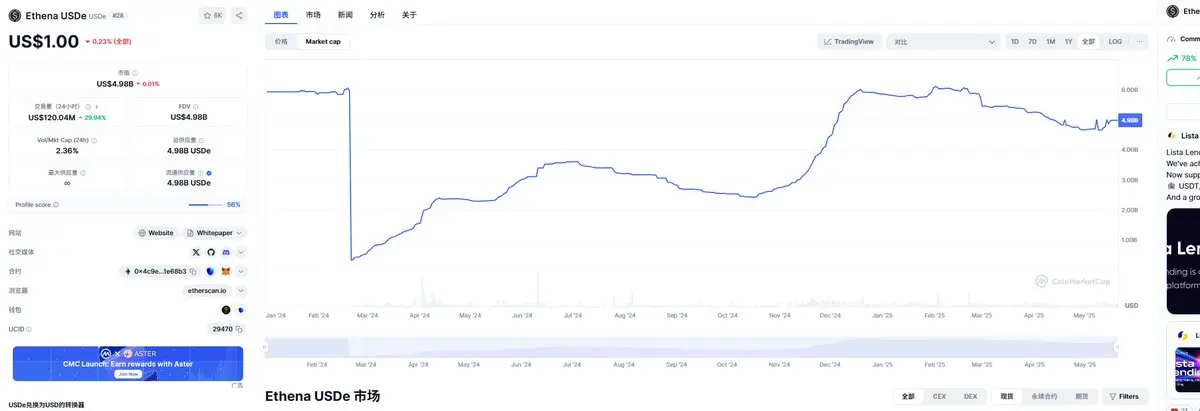
Task: Expand more social media links
Action: coord(241,252)
